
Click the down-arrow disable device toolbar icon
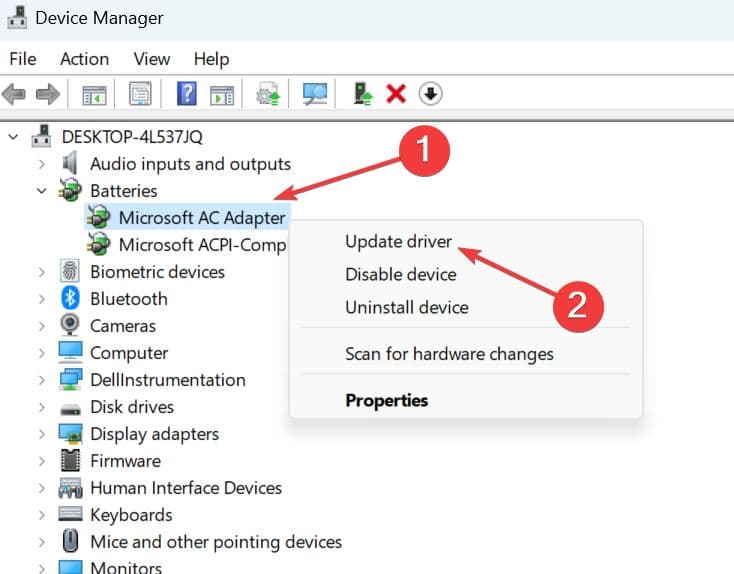pyautogui.click(x=430, y=94)
